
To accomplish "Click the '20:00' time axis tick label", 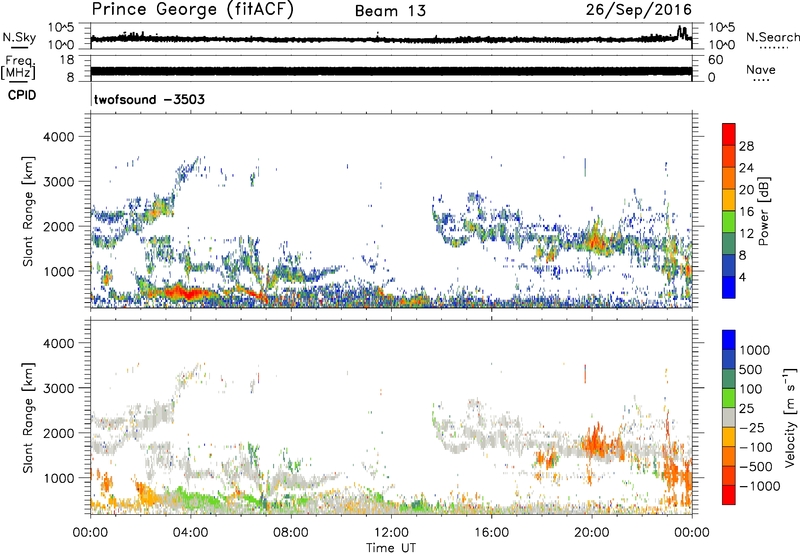I will [x=591, y=533].
